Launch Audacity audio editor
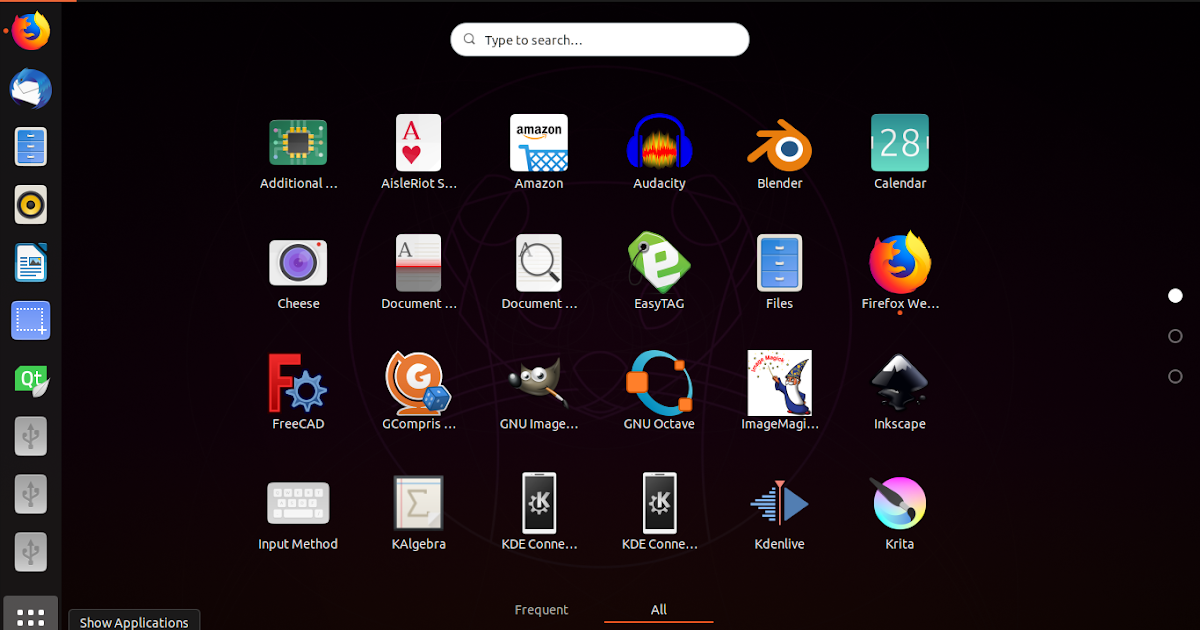 [x=659, y=143]
